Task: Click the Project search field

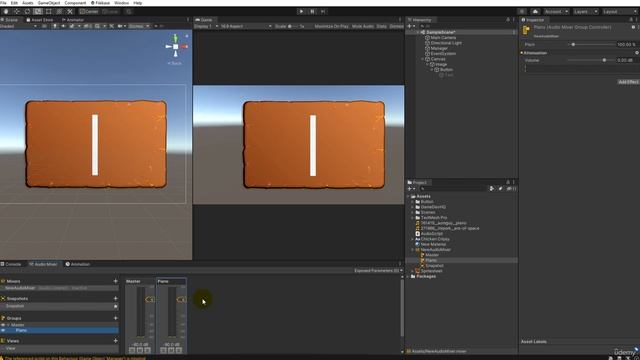Action: (453, 189)
